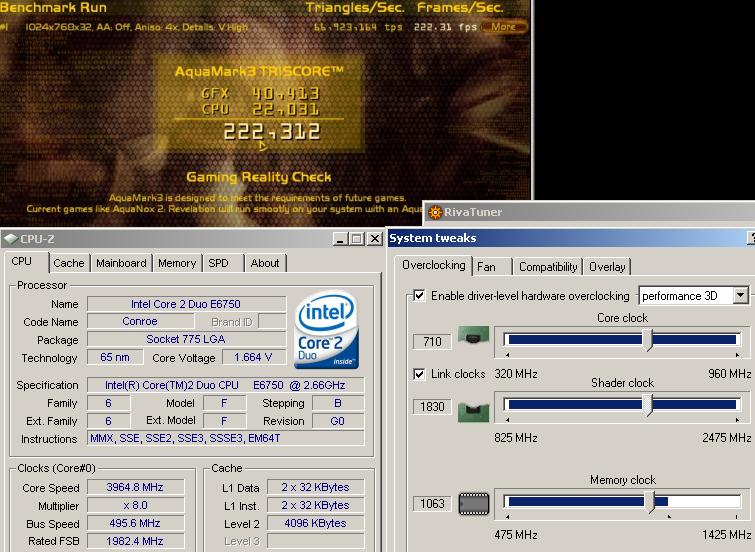Click the memory clock value field 1063
755x552 pixels.
click(432, 504)
